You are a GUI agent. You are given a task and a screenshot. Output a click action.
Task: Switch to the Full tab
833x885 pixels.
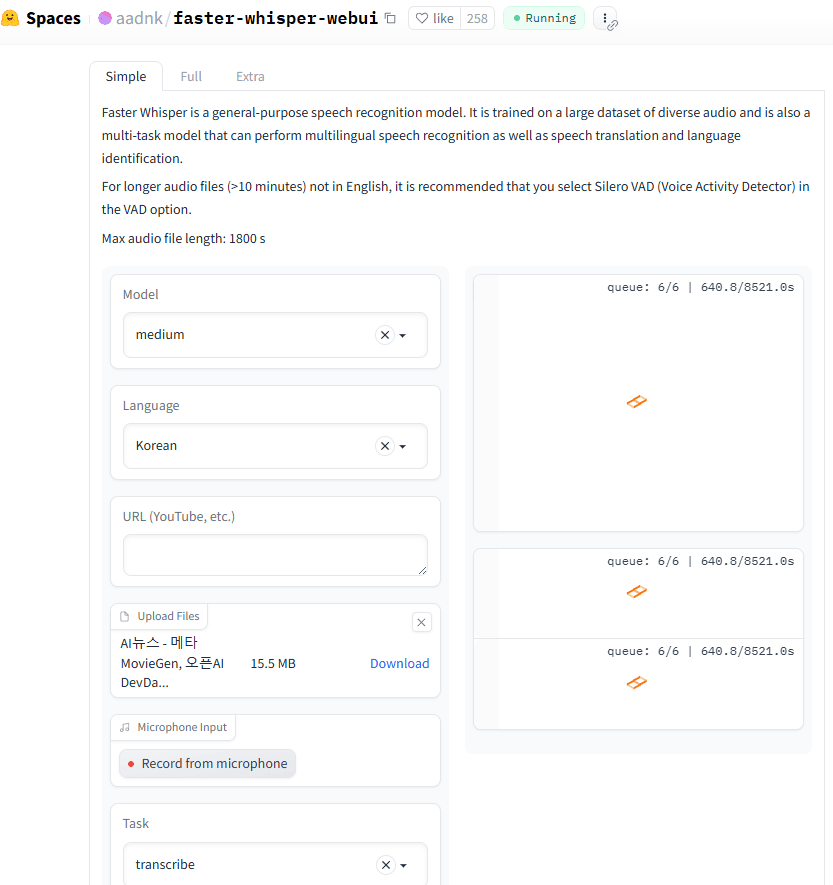[x=191, y=76]
